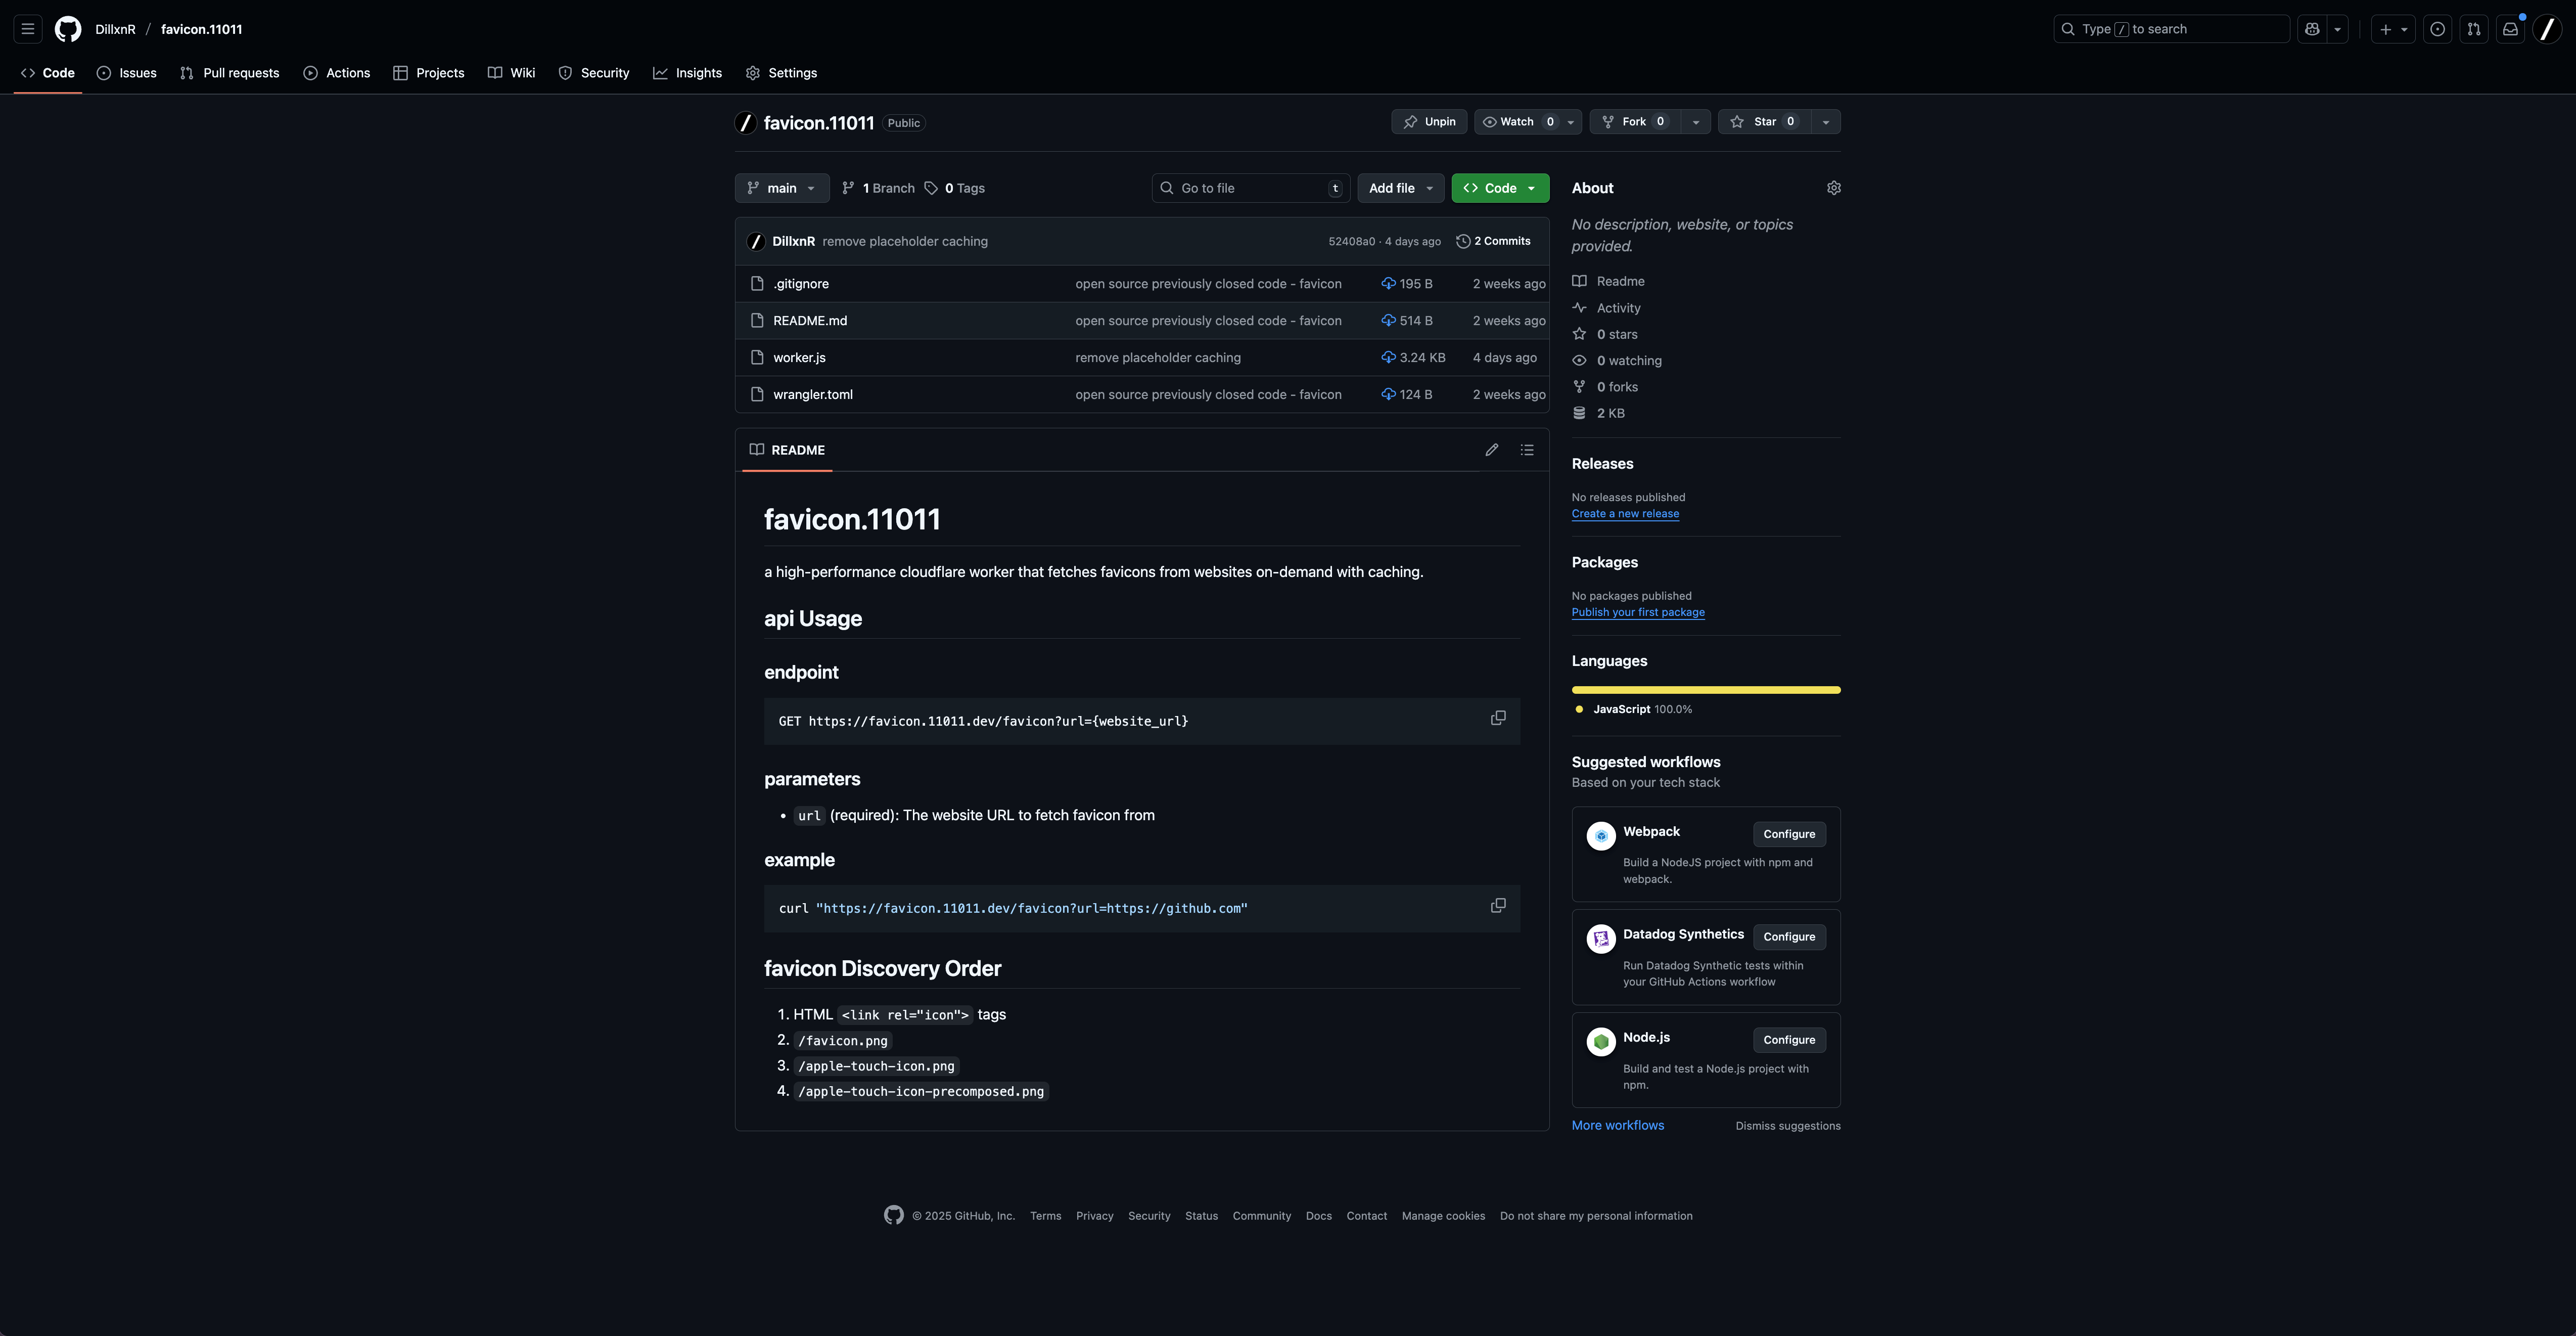This screenshot has width=2576, height=1336.
Task: Edit the README with pencil icon
Action: [1491, 450]
